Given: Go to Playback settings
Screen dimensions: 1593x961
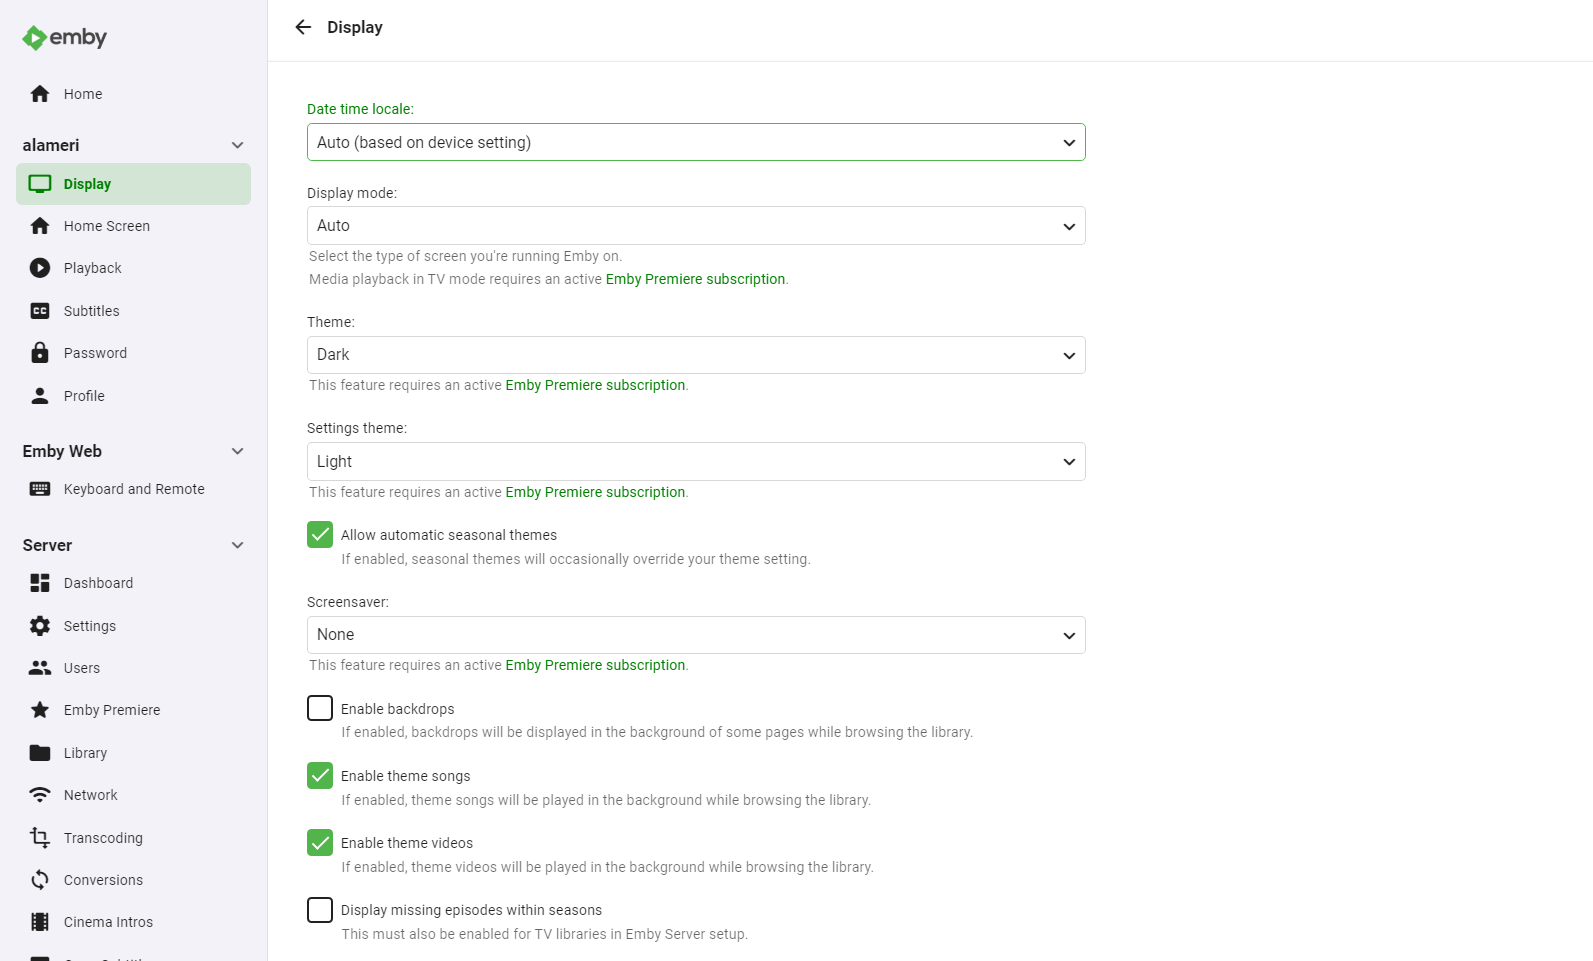Looking at the screenshot, I should pyautogui.click(x=92, y=268).
